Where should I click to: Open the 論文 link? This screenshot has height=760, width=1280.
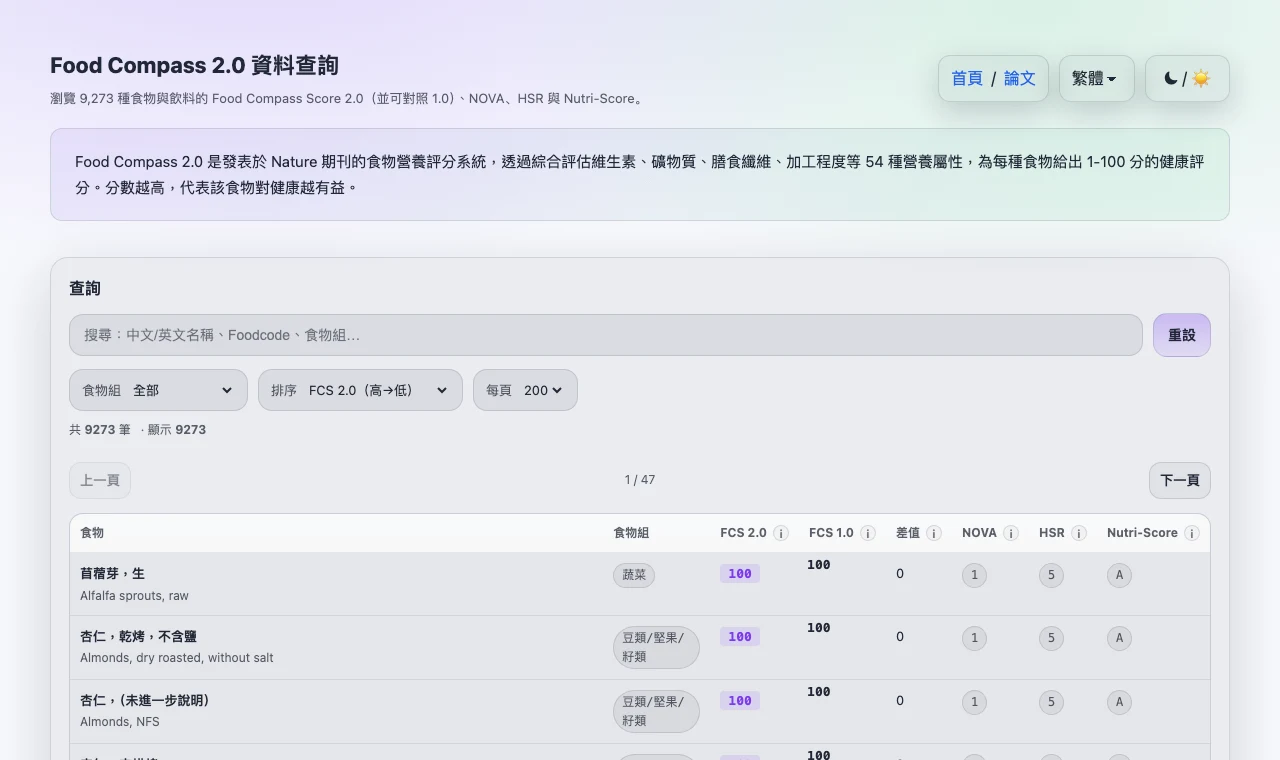(x=1020, y=78)
